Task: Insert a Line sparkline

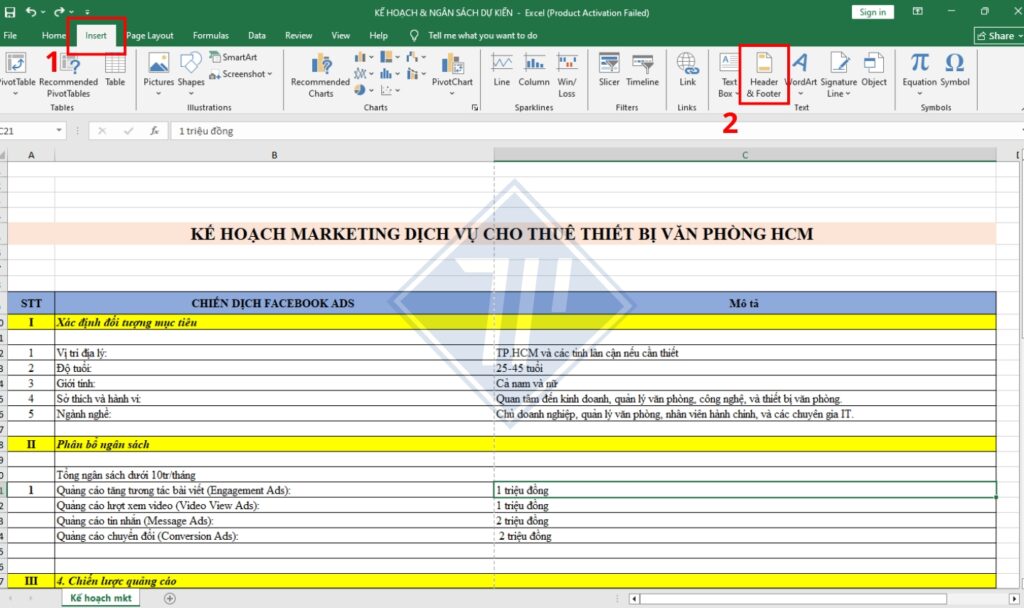Action: coord(501,70)
